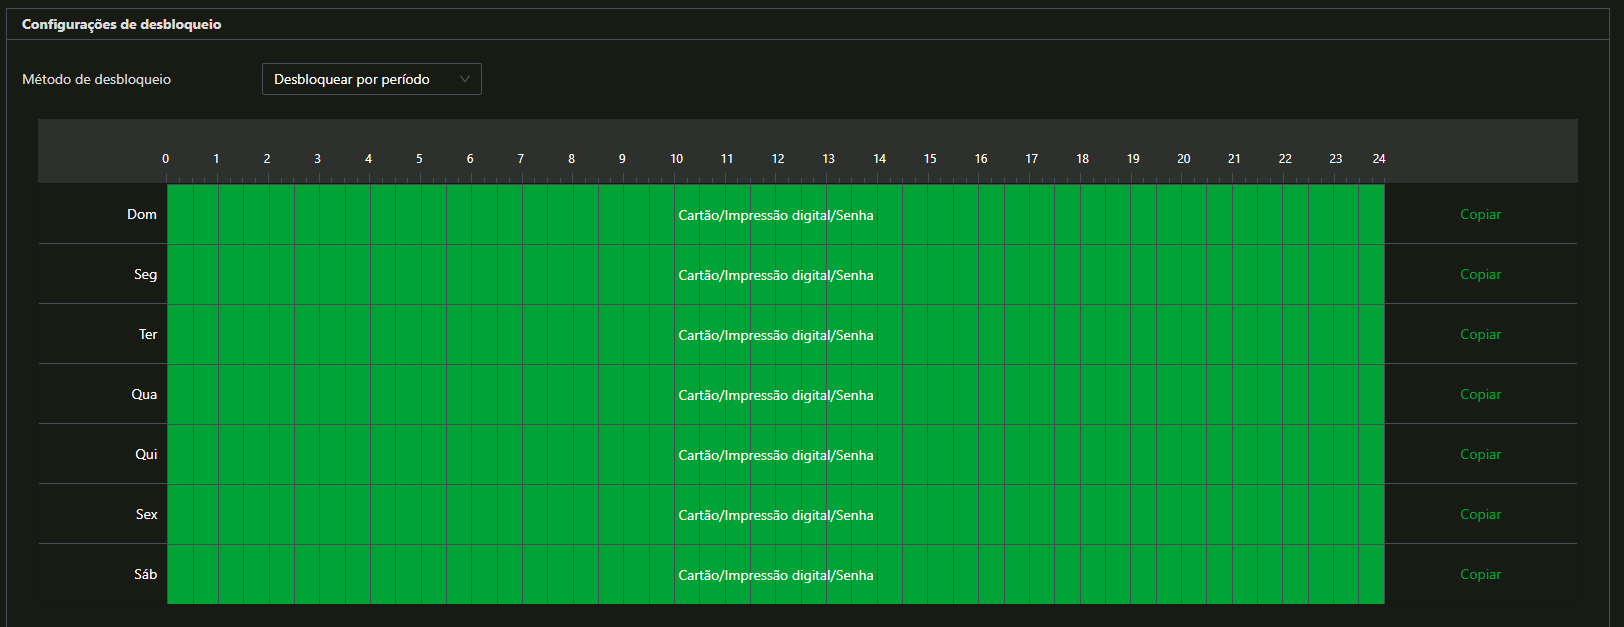Screen dimensions: 1624x627
Task: Click hour 12 on the timeline ruler
Action: [x=777, y=159]
